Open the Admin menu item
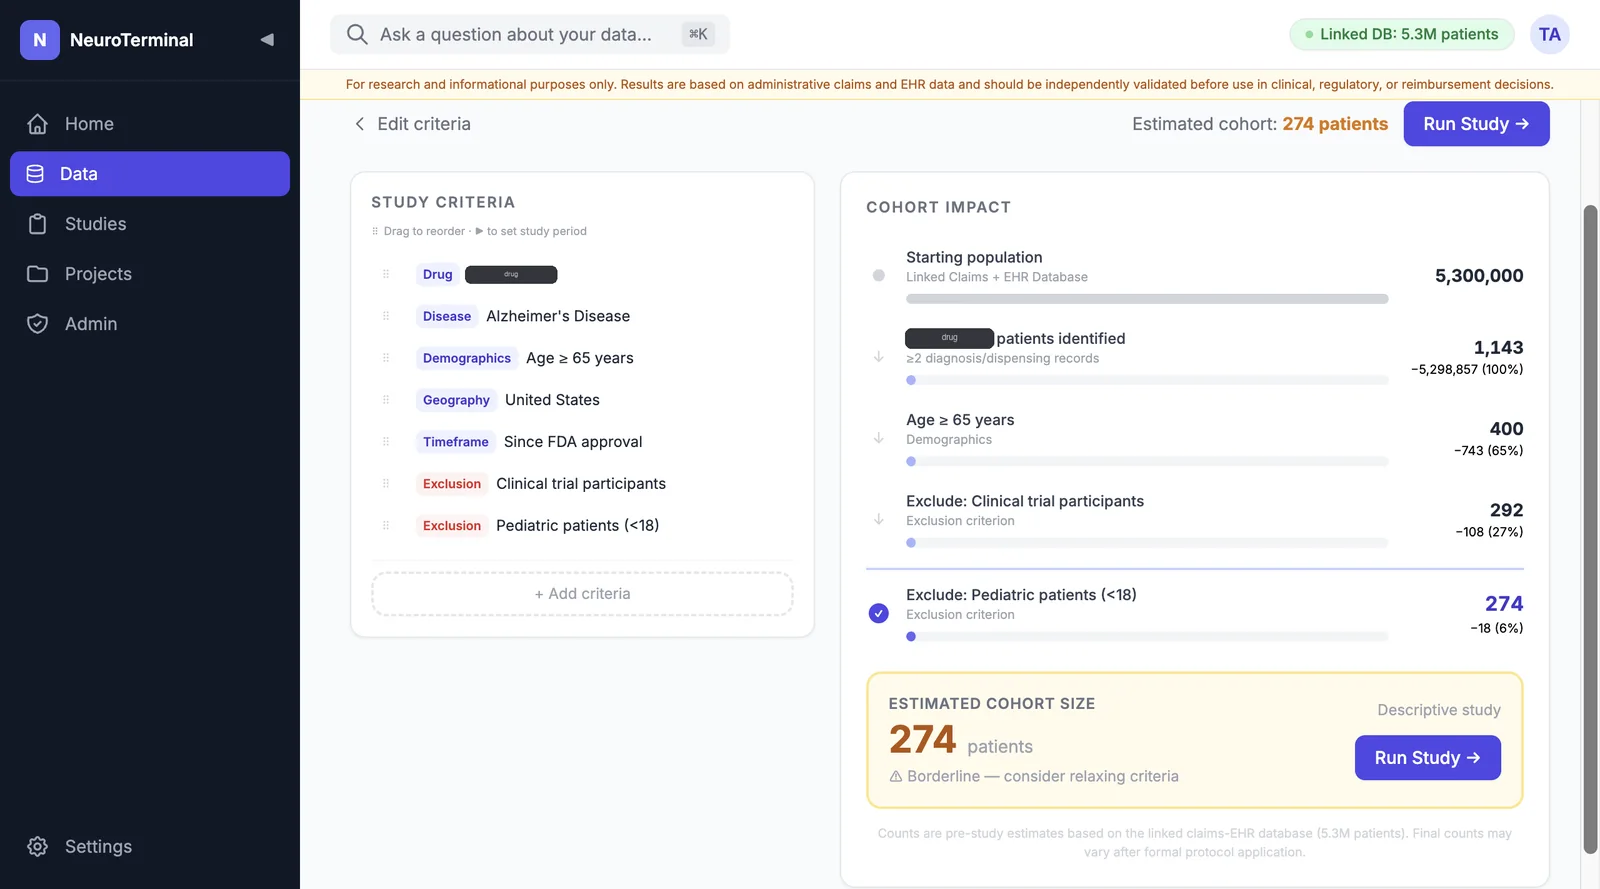 click(150, 324)
